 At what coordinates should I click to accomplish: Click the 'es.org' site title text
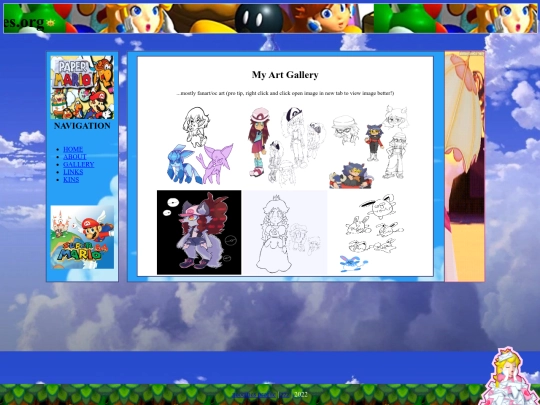click(24, 22)
